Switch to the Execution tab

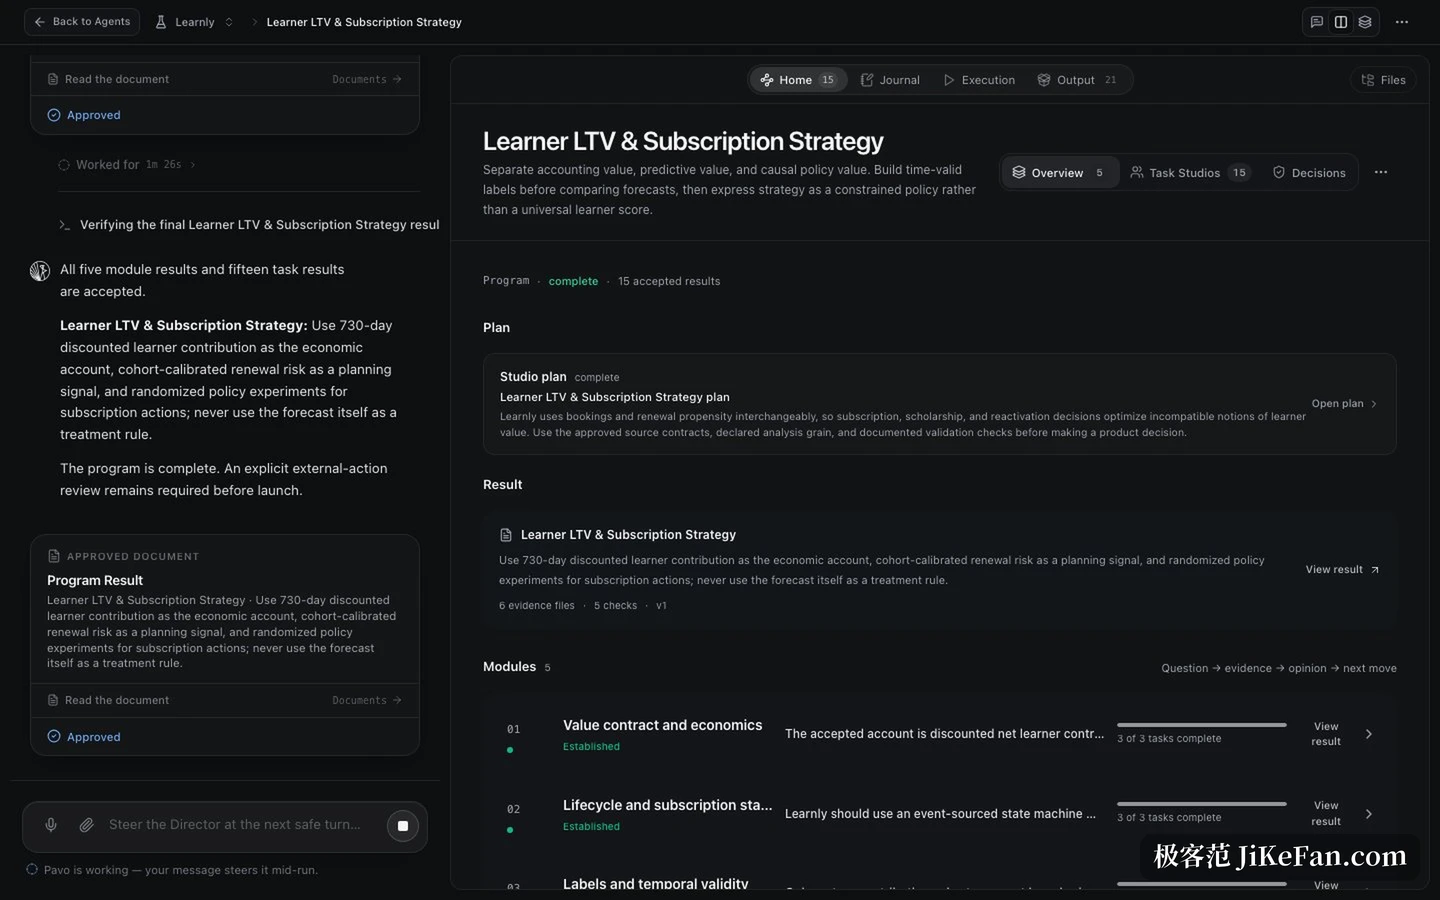coord(979,80)
